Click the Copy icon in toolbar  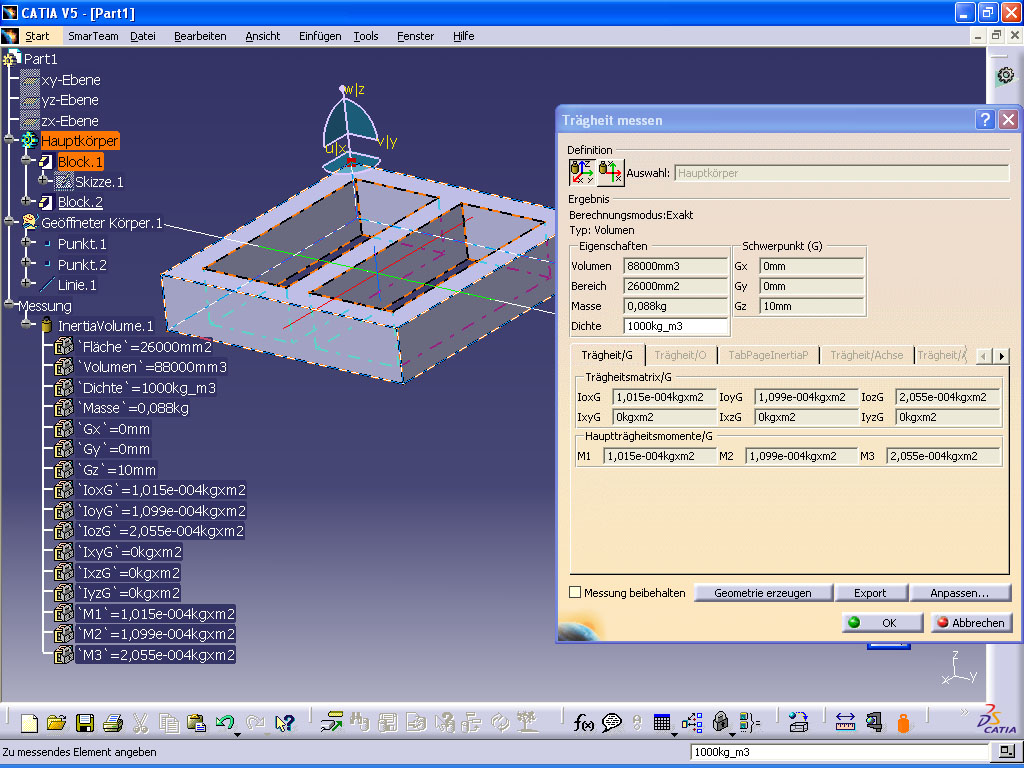pyautogui.click(x=168, y=722)
